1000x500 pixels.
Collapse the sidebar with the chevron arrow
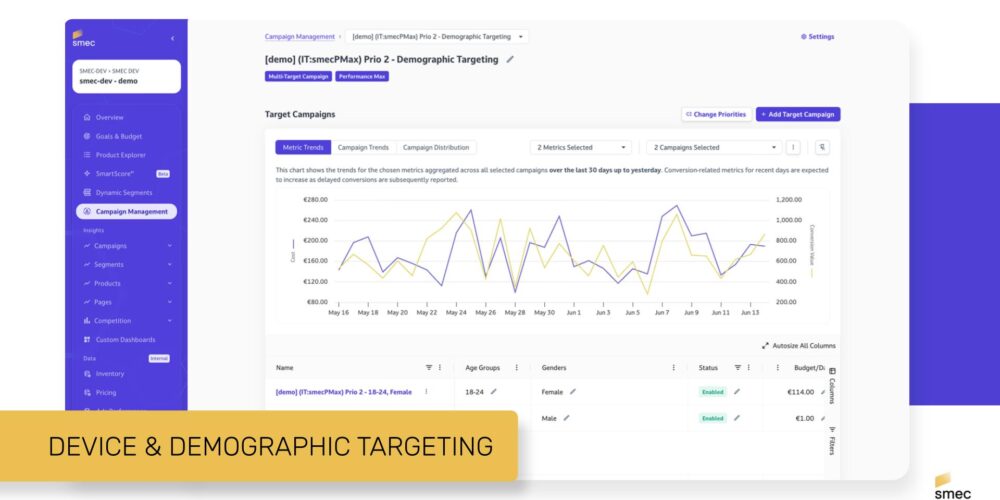(172, 39)
